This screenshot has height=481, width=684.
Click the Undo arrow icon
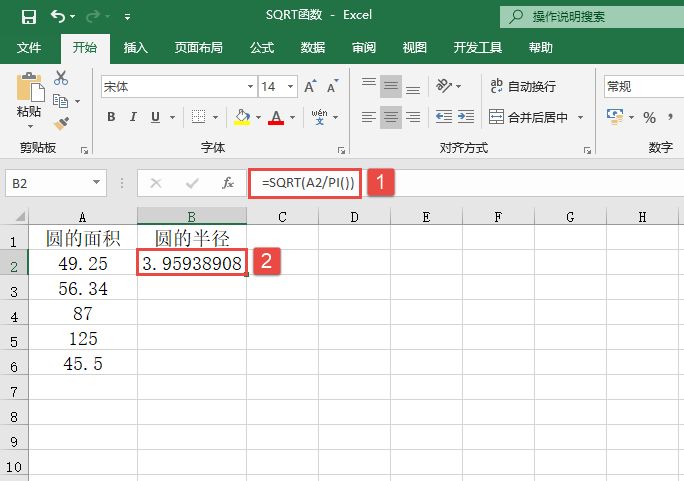58,17
